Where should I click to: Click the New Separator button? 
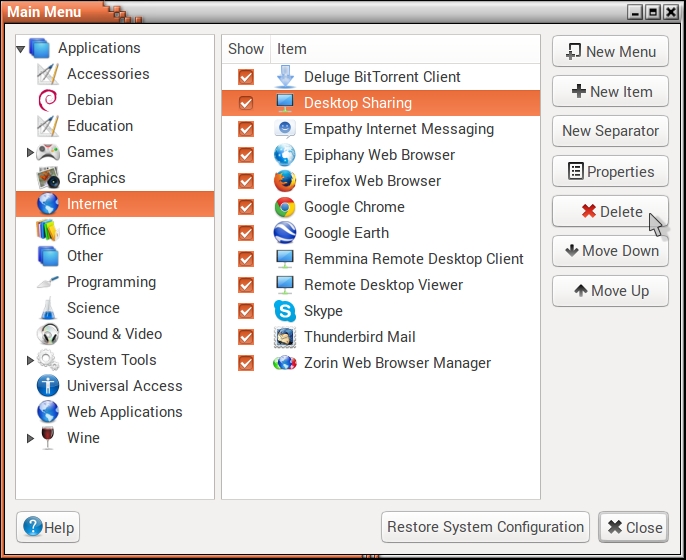coord(610,131)
